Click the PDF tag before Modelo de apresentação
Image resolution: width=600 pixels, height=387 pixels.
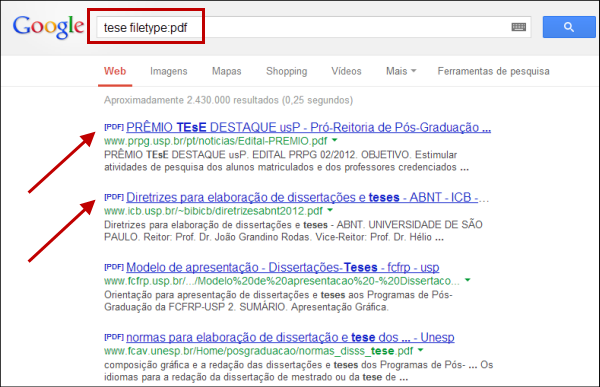[x=114, y=267]
